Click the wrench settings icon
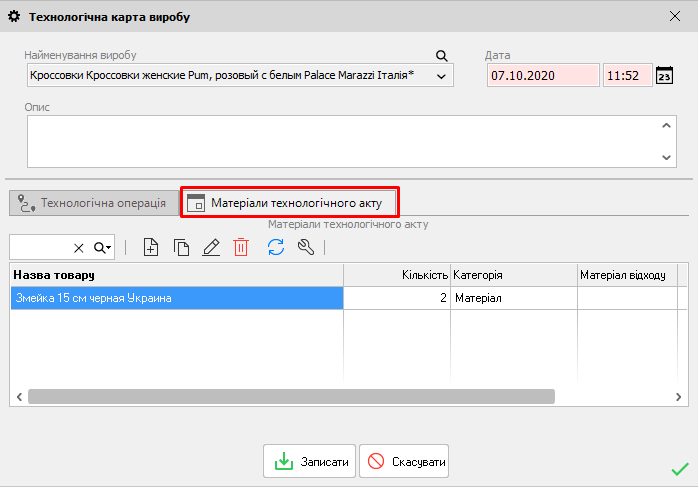Image resolution: width=698 pixels, height=487 pixels. tap(306, 248)
